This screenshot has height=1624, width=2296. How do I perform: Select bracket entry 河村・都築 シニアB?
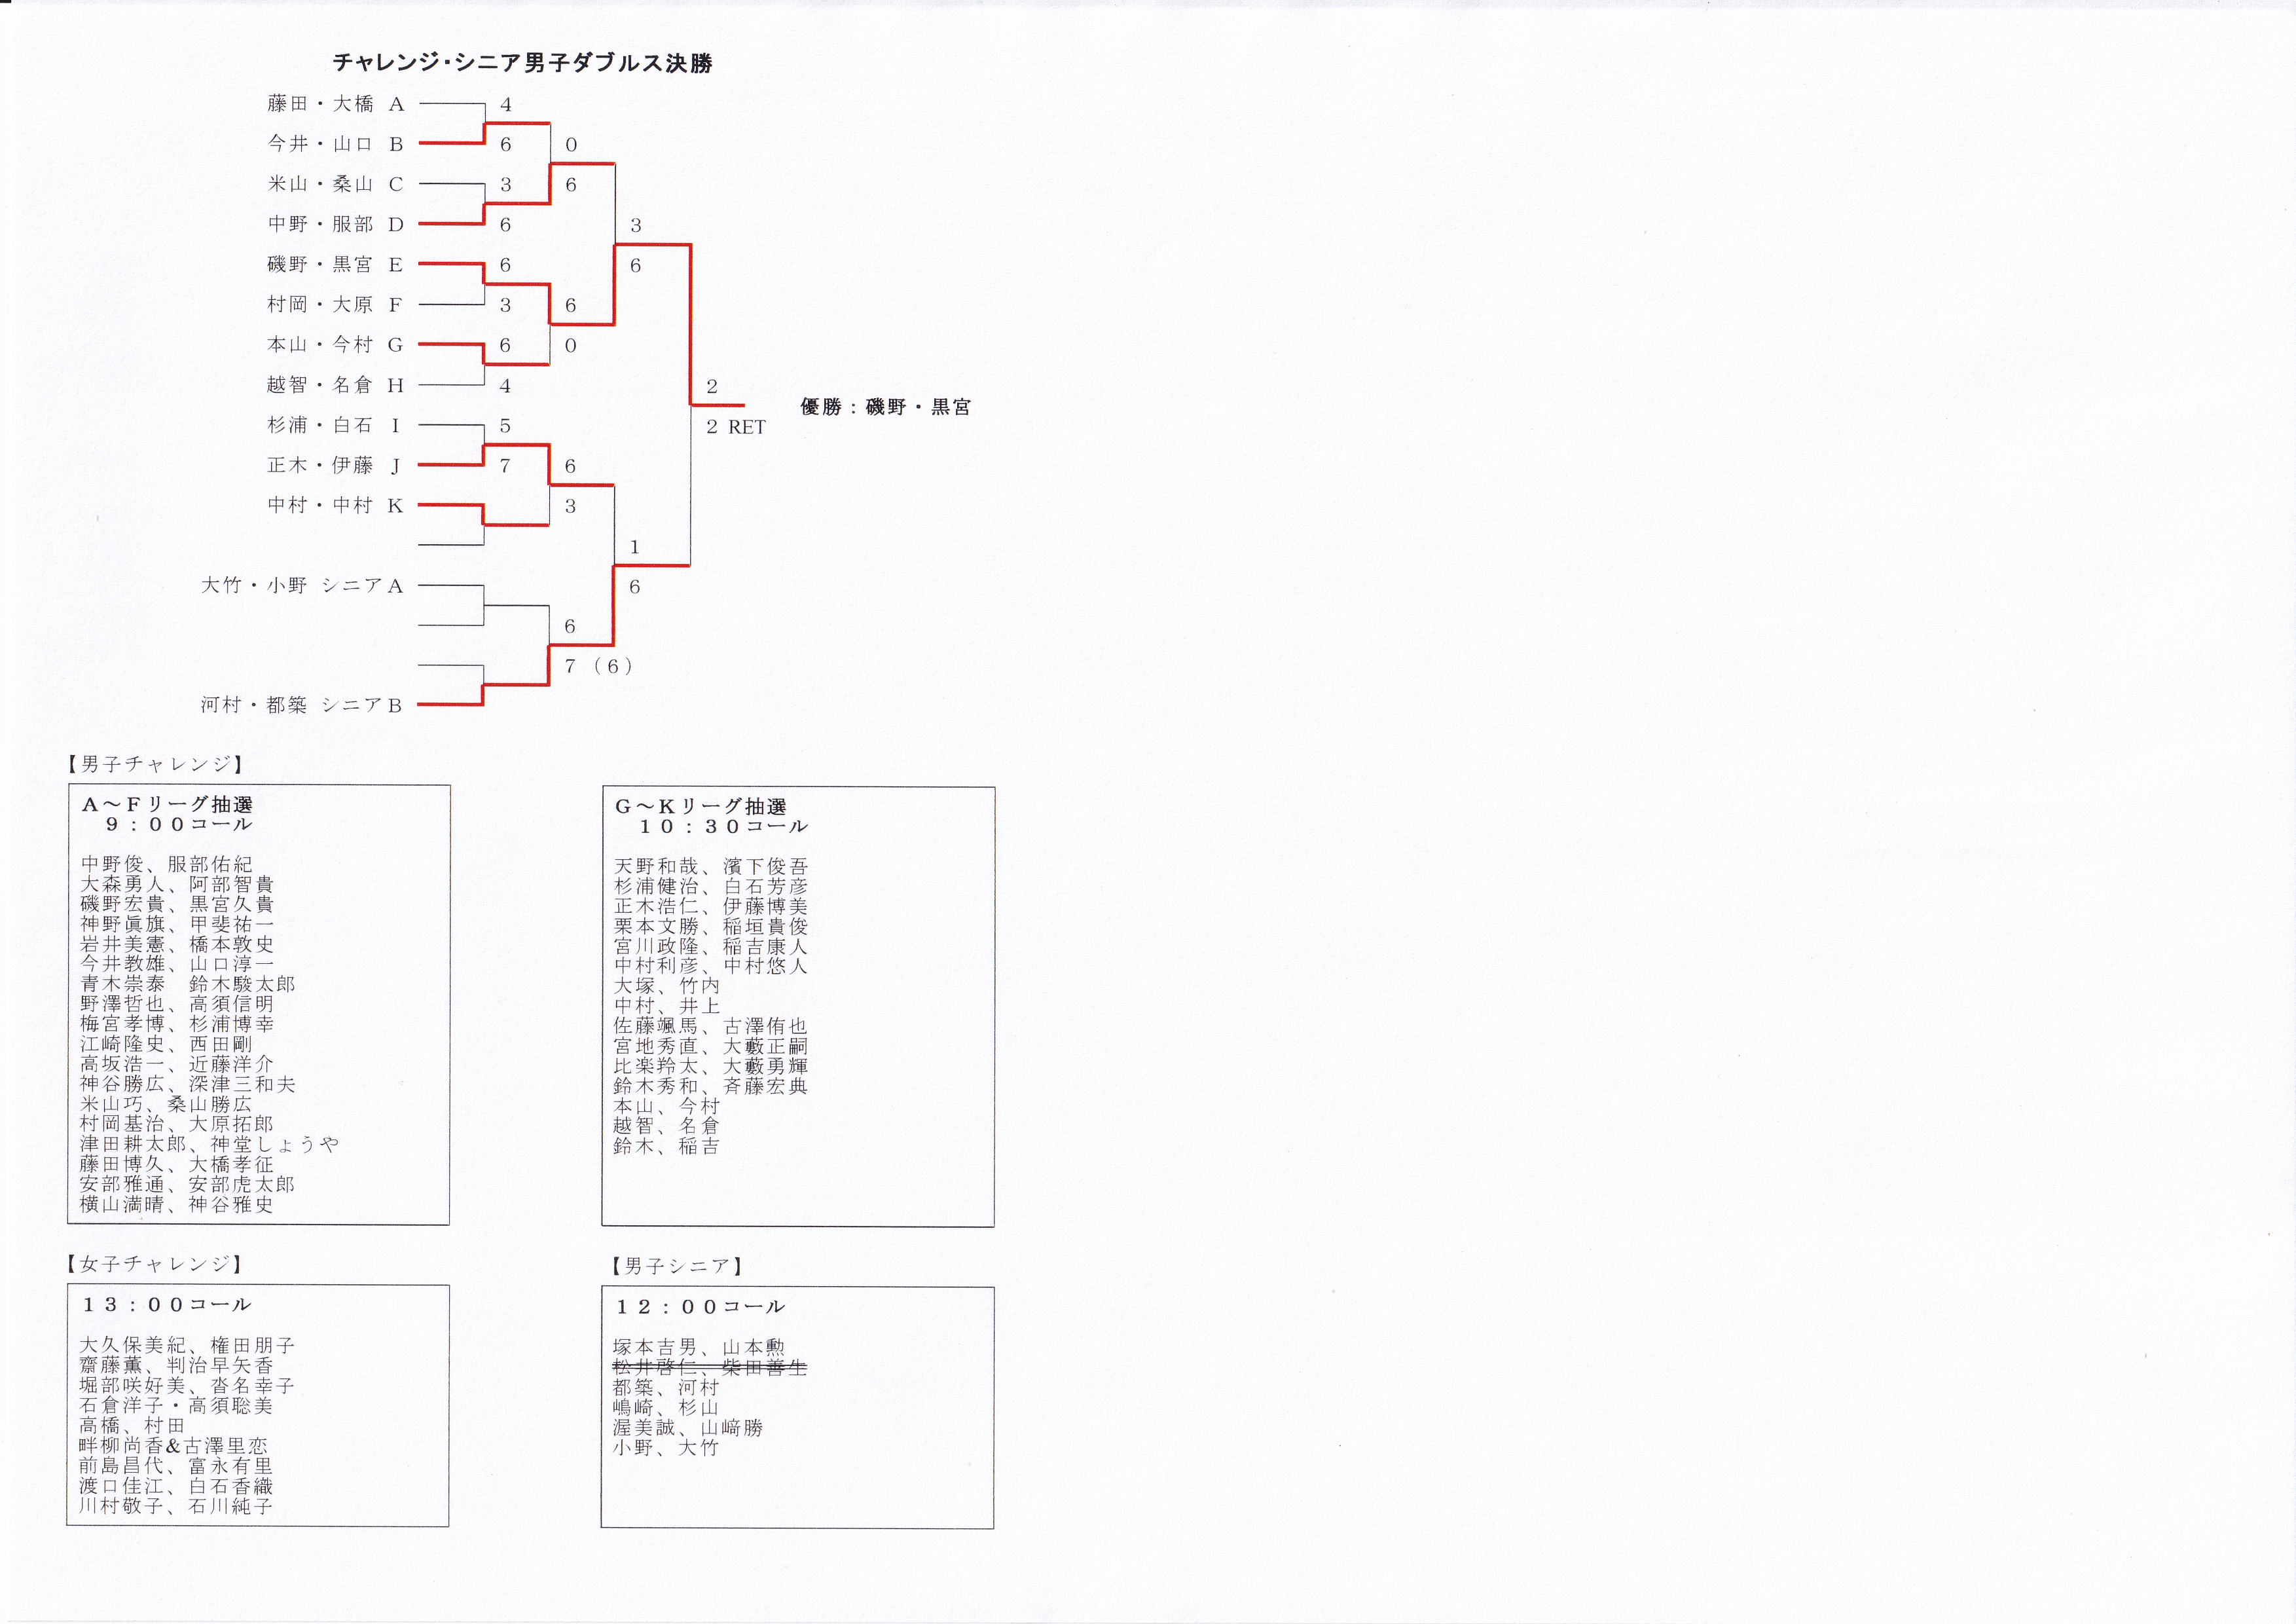(x=302, y=705)
